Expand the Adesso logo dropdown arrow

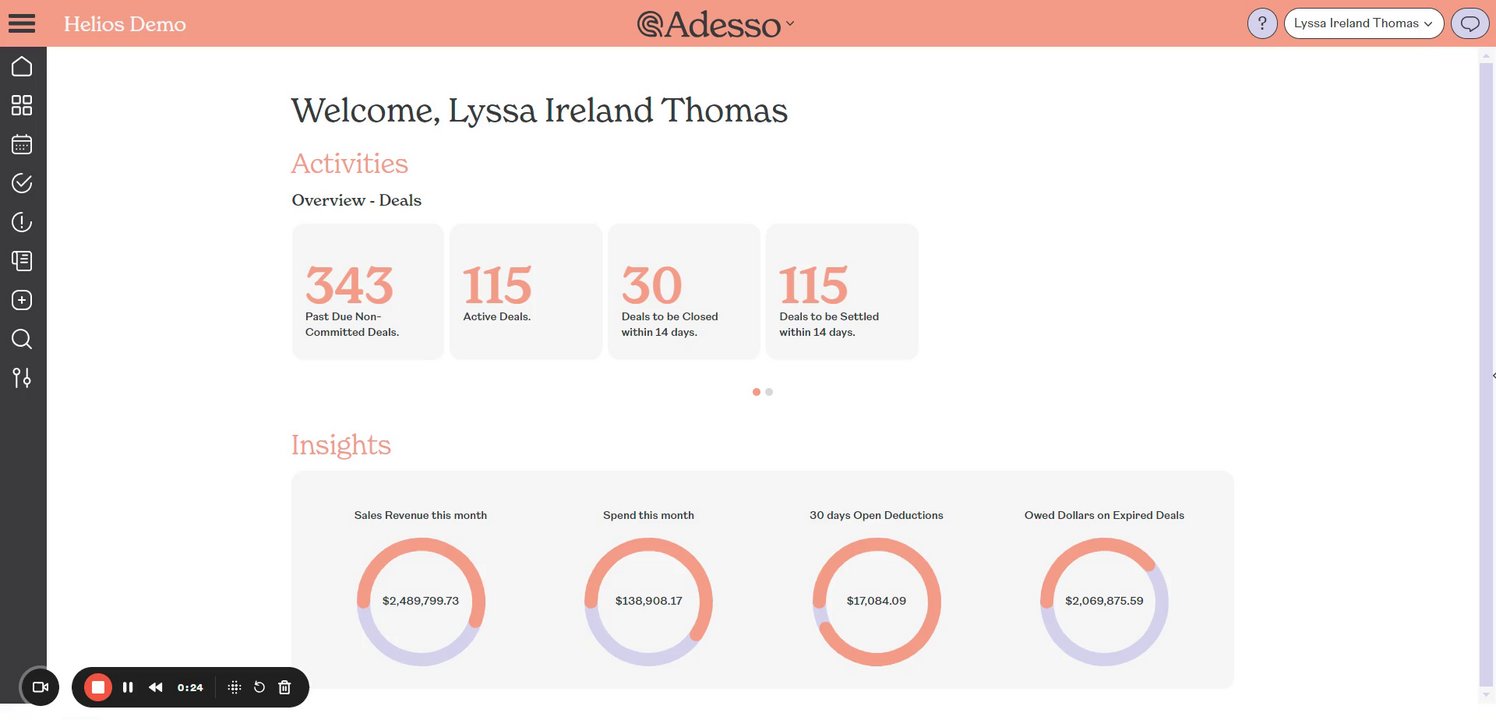pos(790,23)
